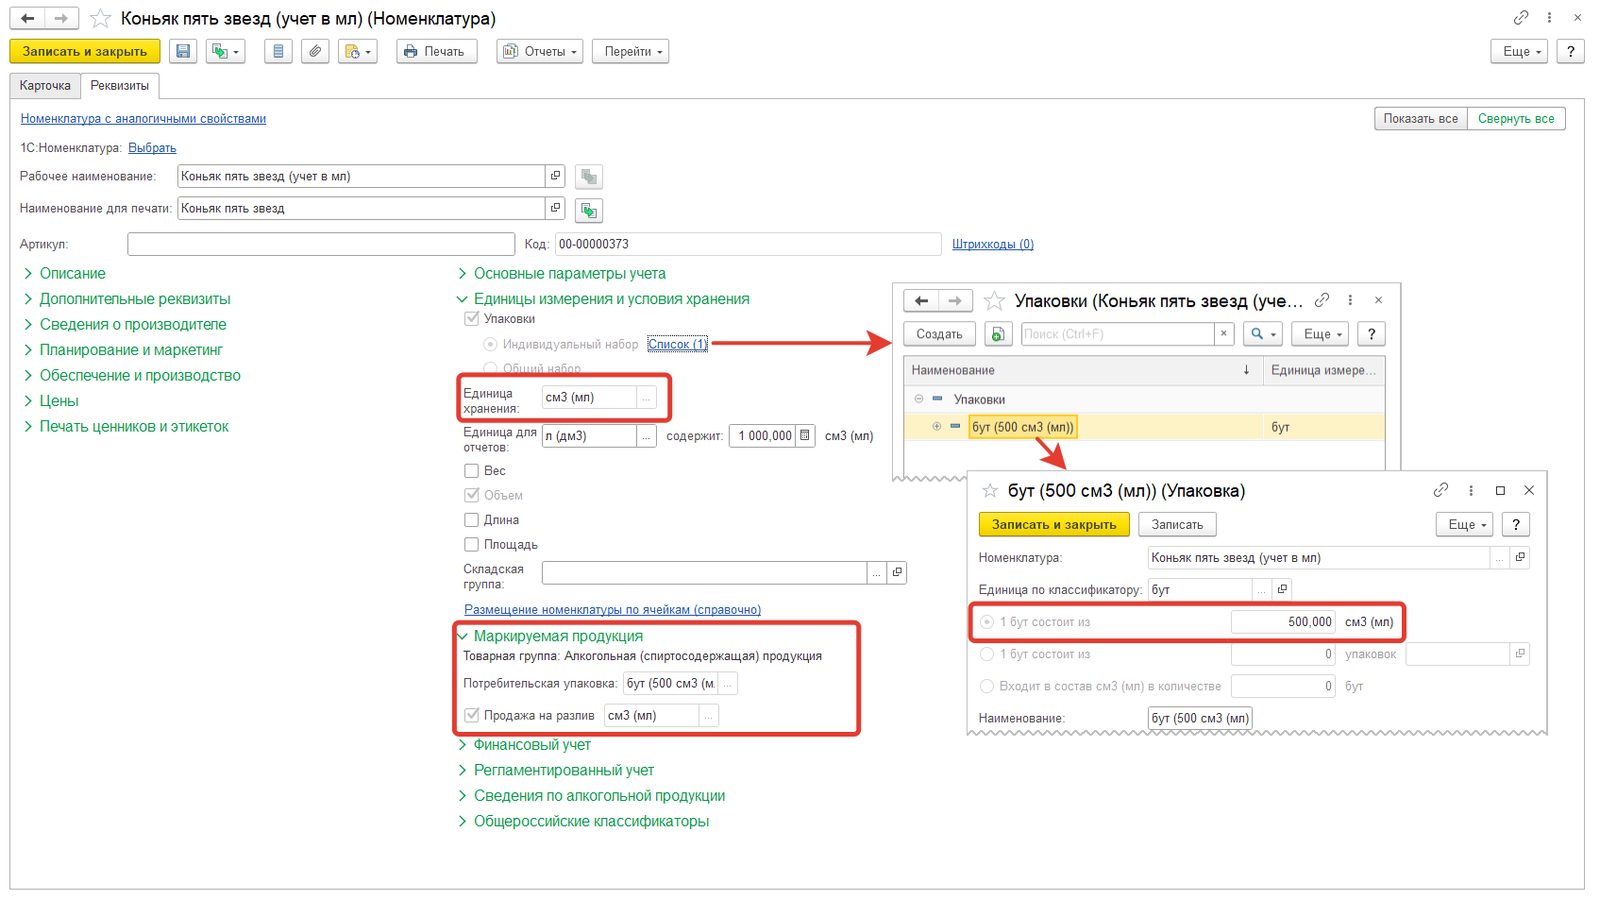Click the copy link icon at top right

1520,18
